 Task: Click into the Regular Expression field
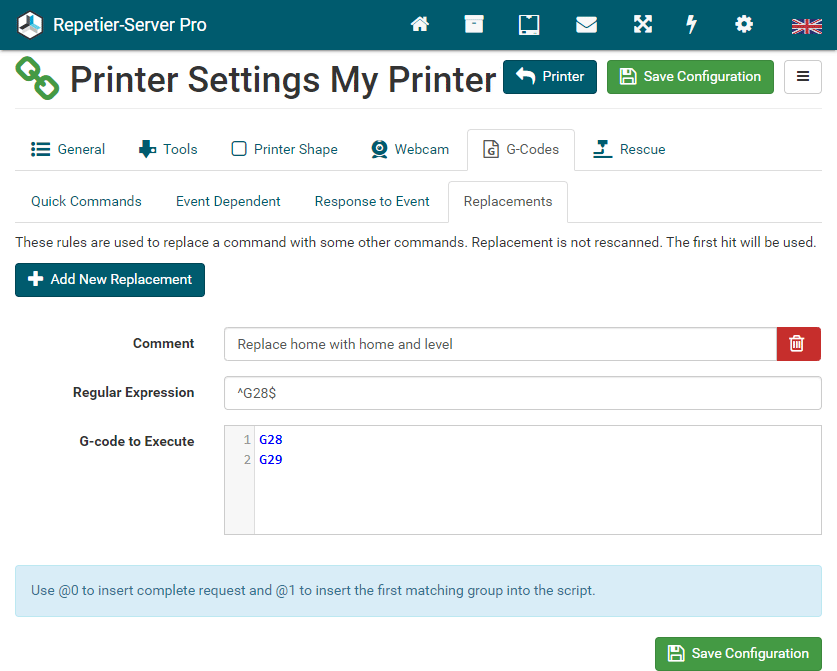point(522,393)
